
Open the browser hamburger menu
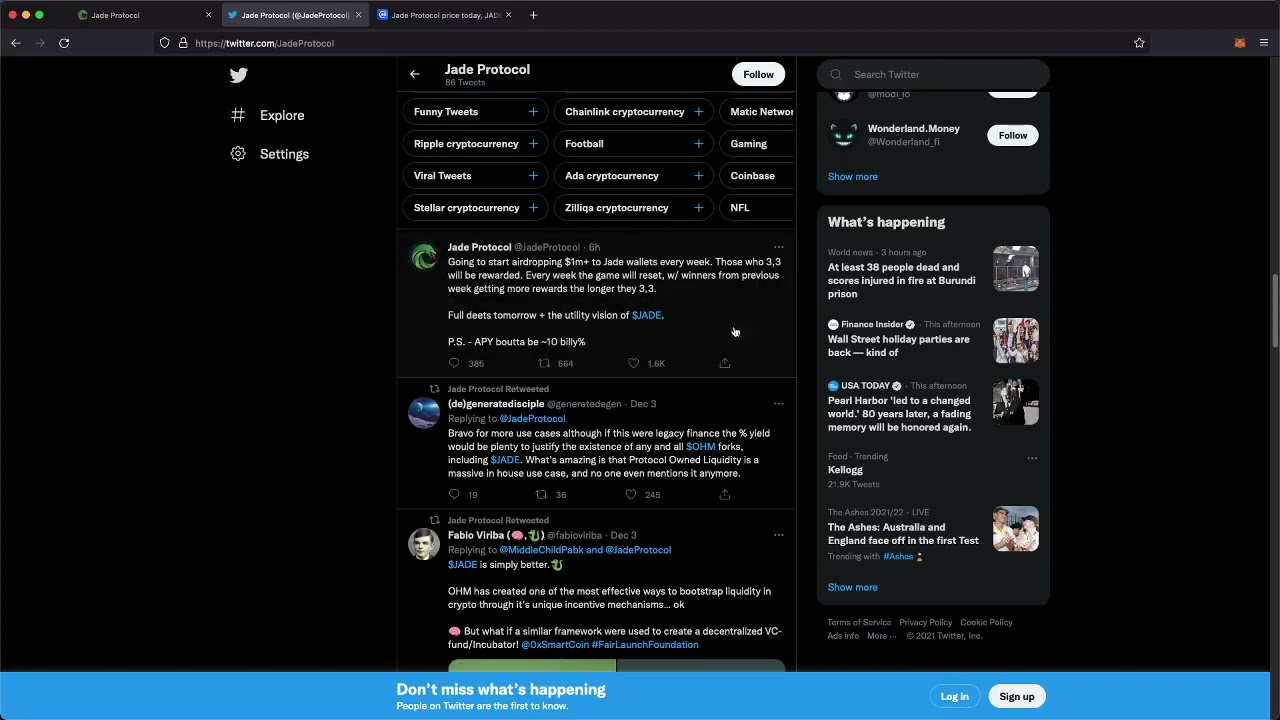(x=1264, y=43)
